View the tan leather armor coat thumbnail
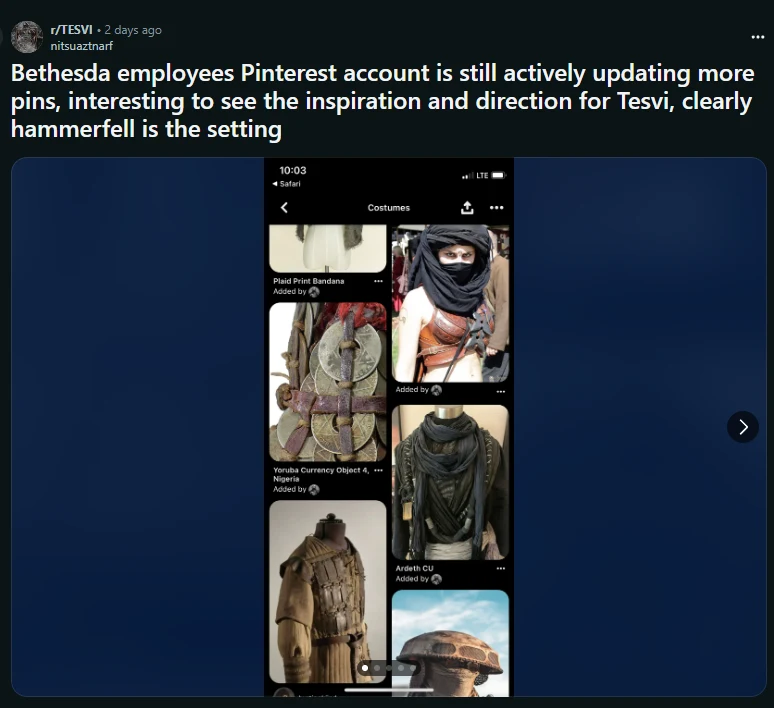Image resolution: width=774 pixels, height=708 pixels. 328,591
